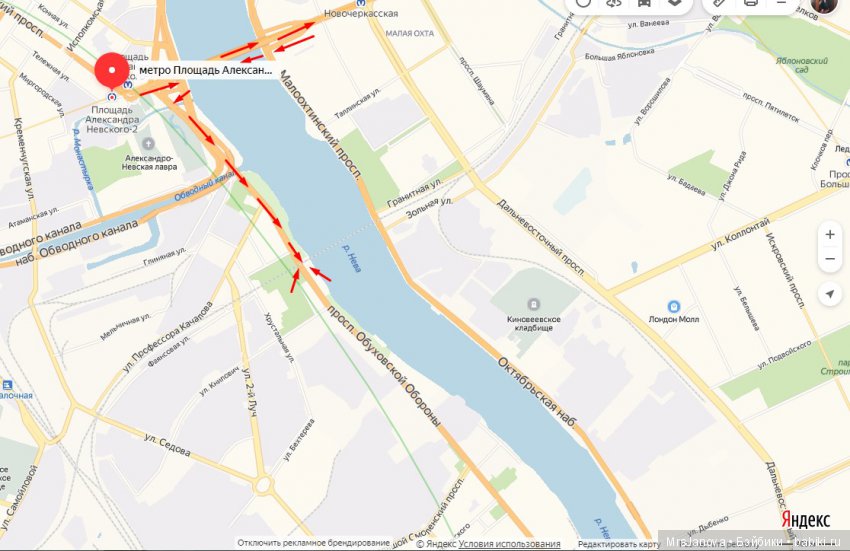Image resolution: width=850 pixels, height=551 pixels.
Task: Click Лондон Молл shopping icon
Action: (x=674, y=306)
